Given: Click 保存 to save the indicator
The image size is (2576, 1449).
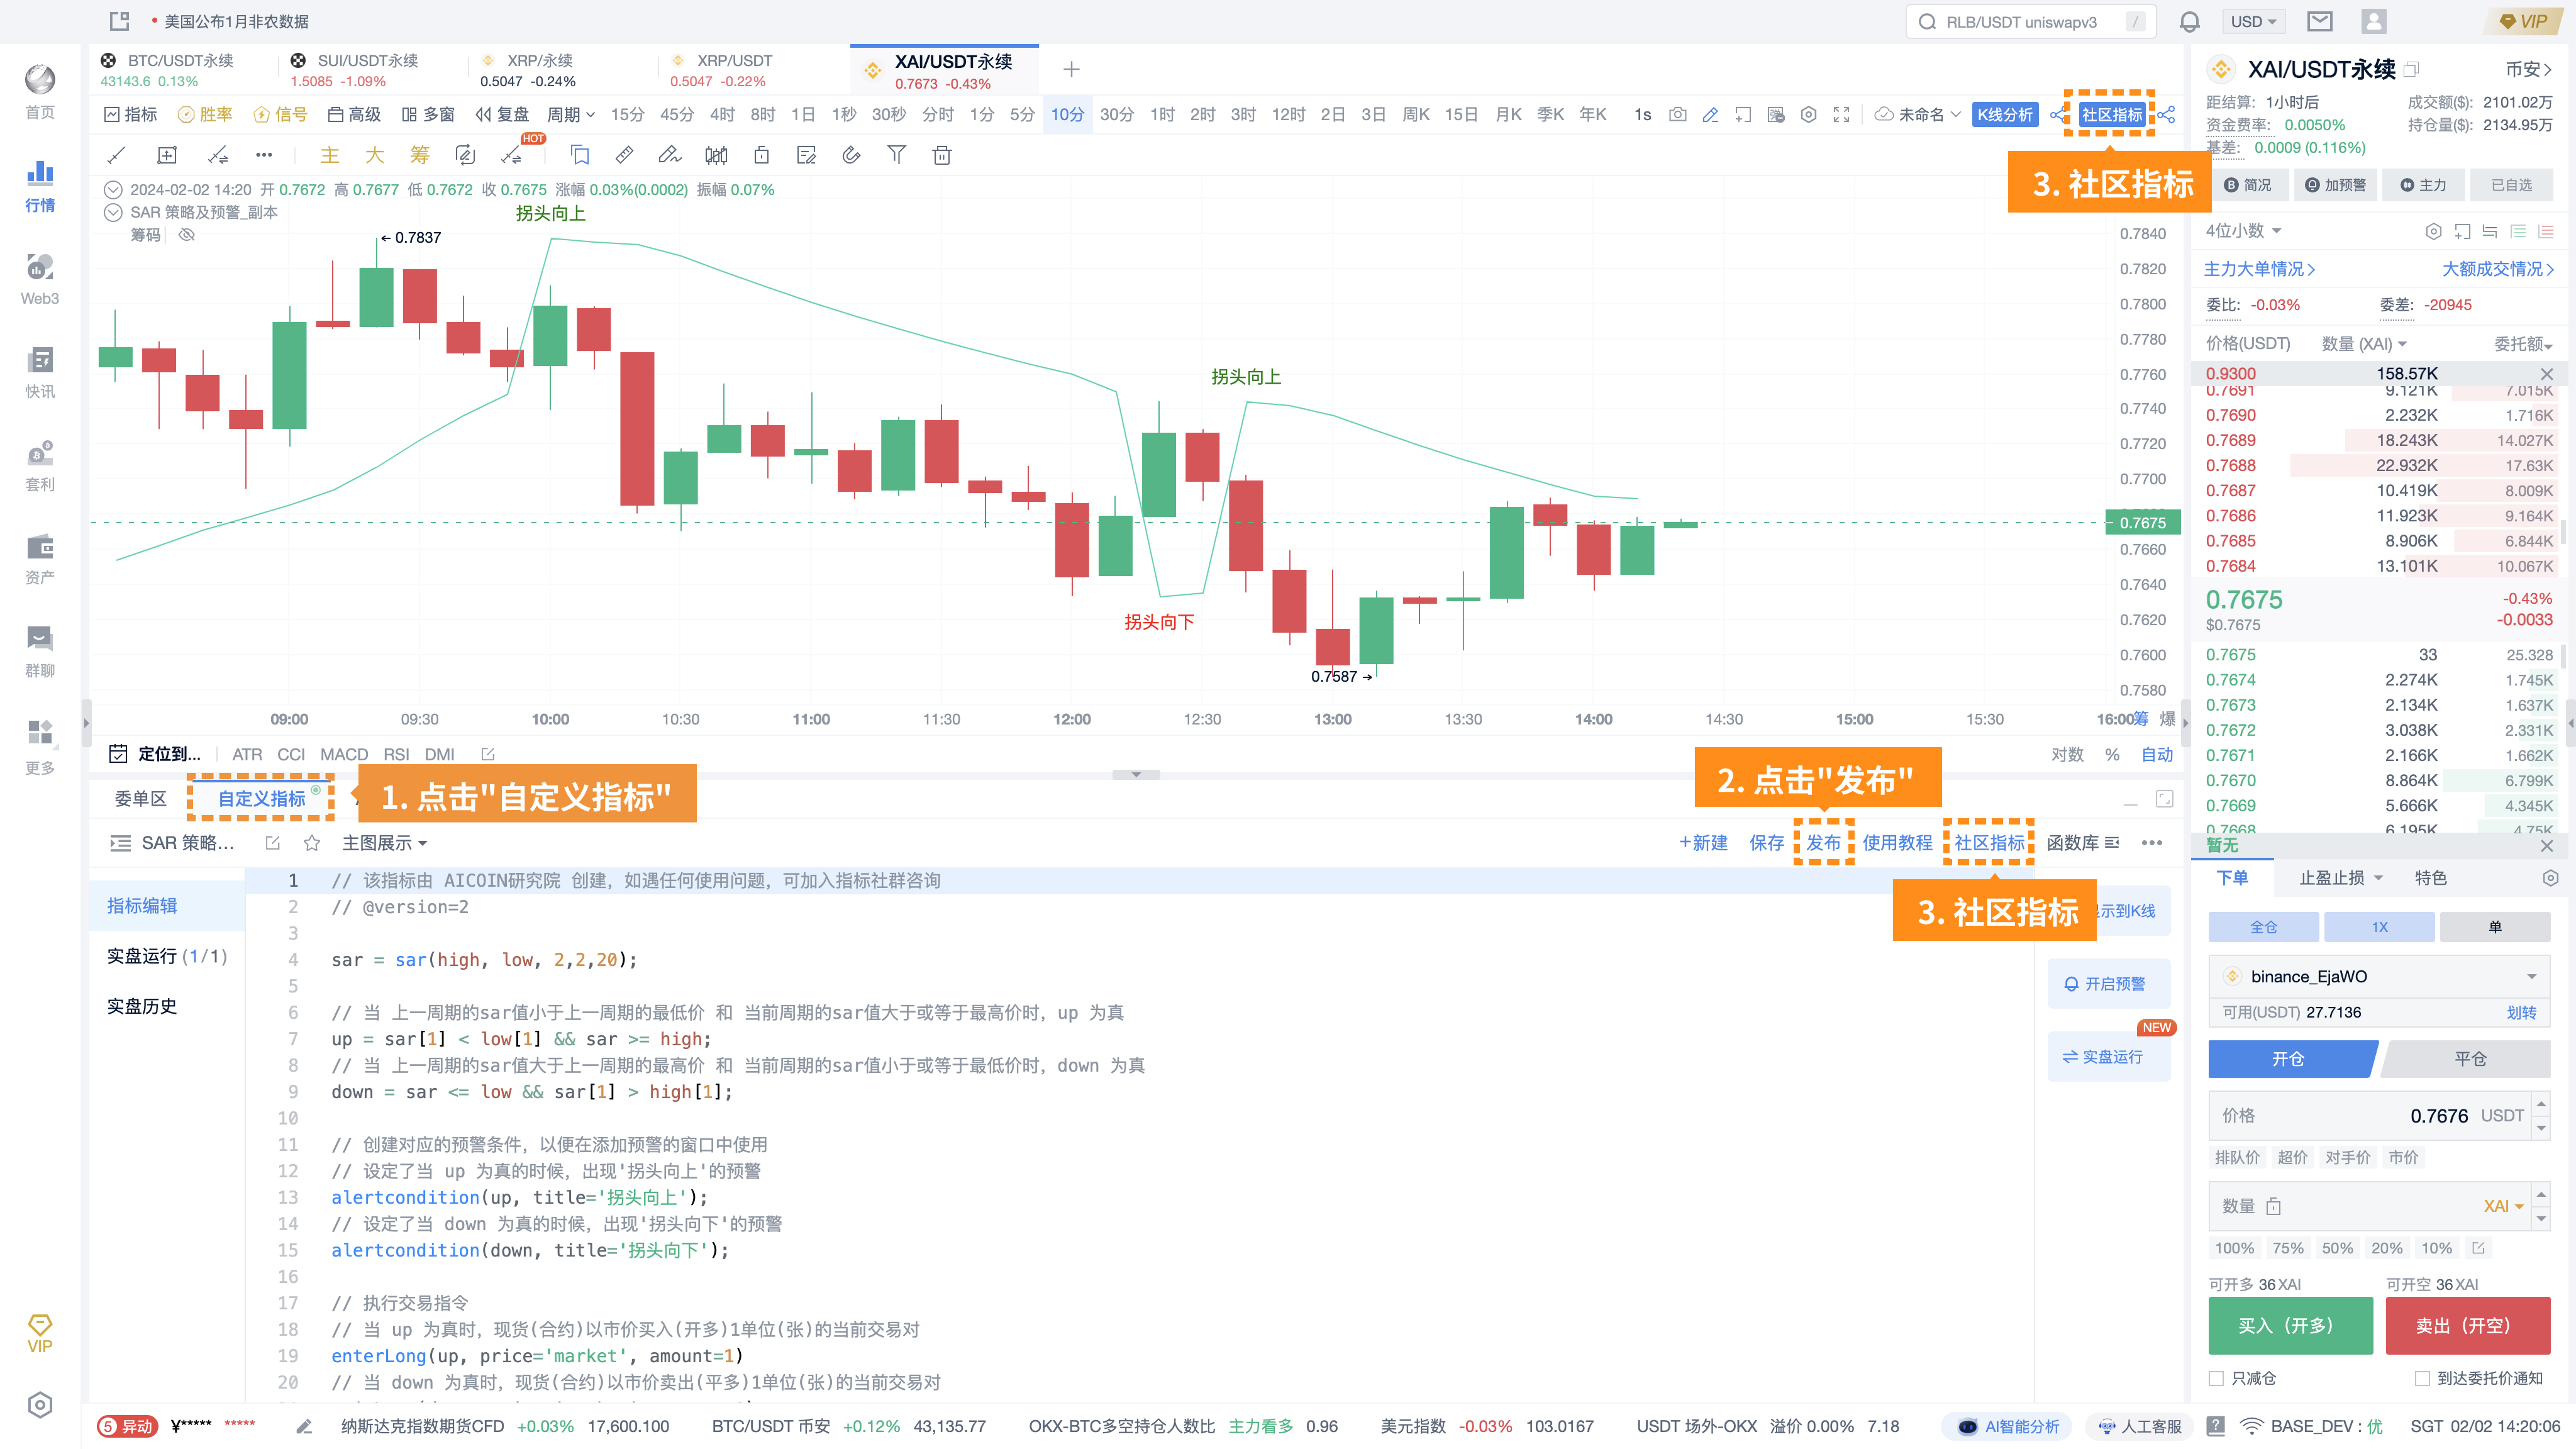Looking at the screenshot, I should (x=1766, y=843).
